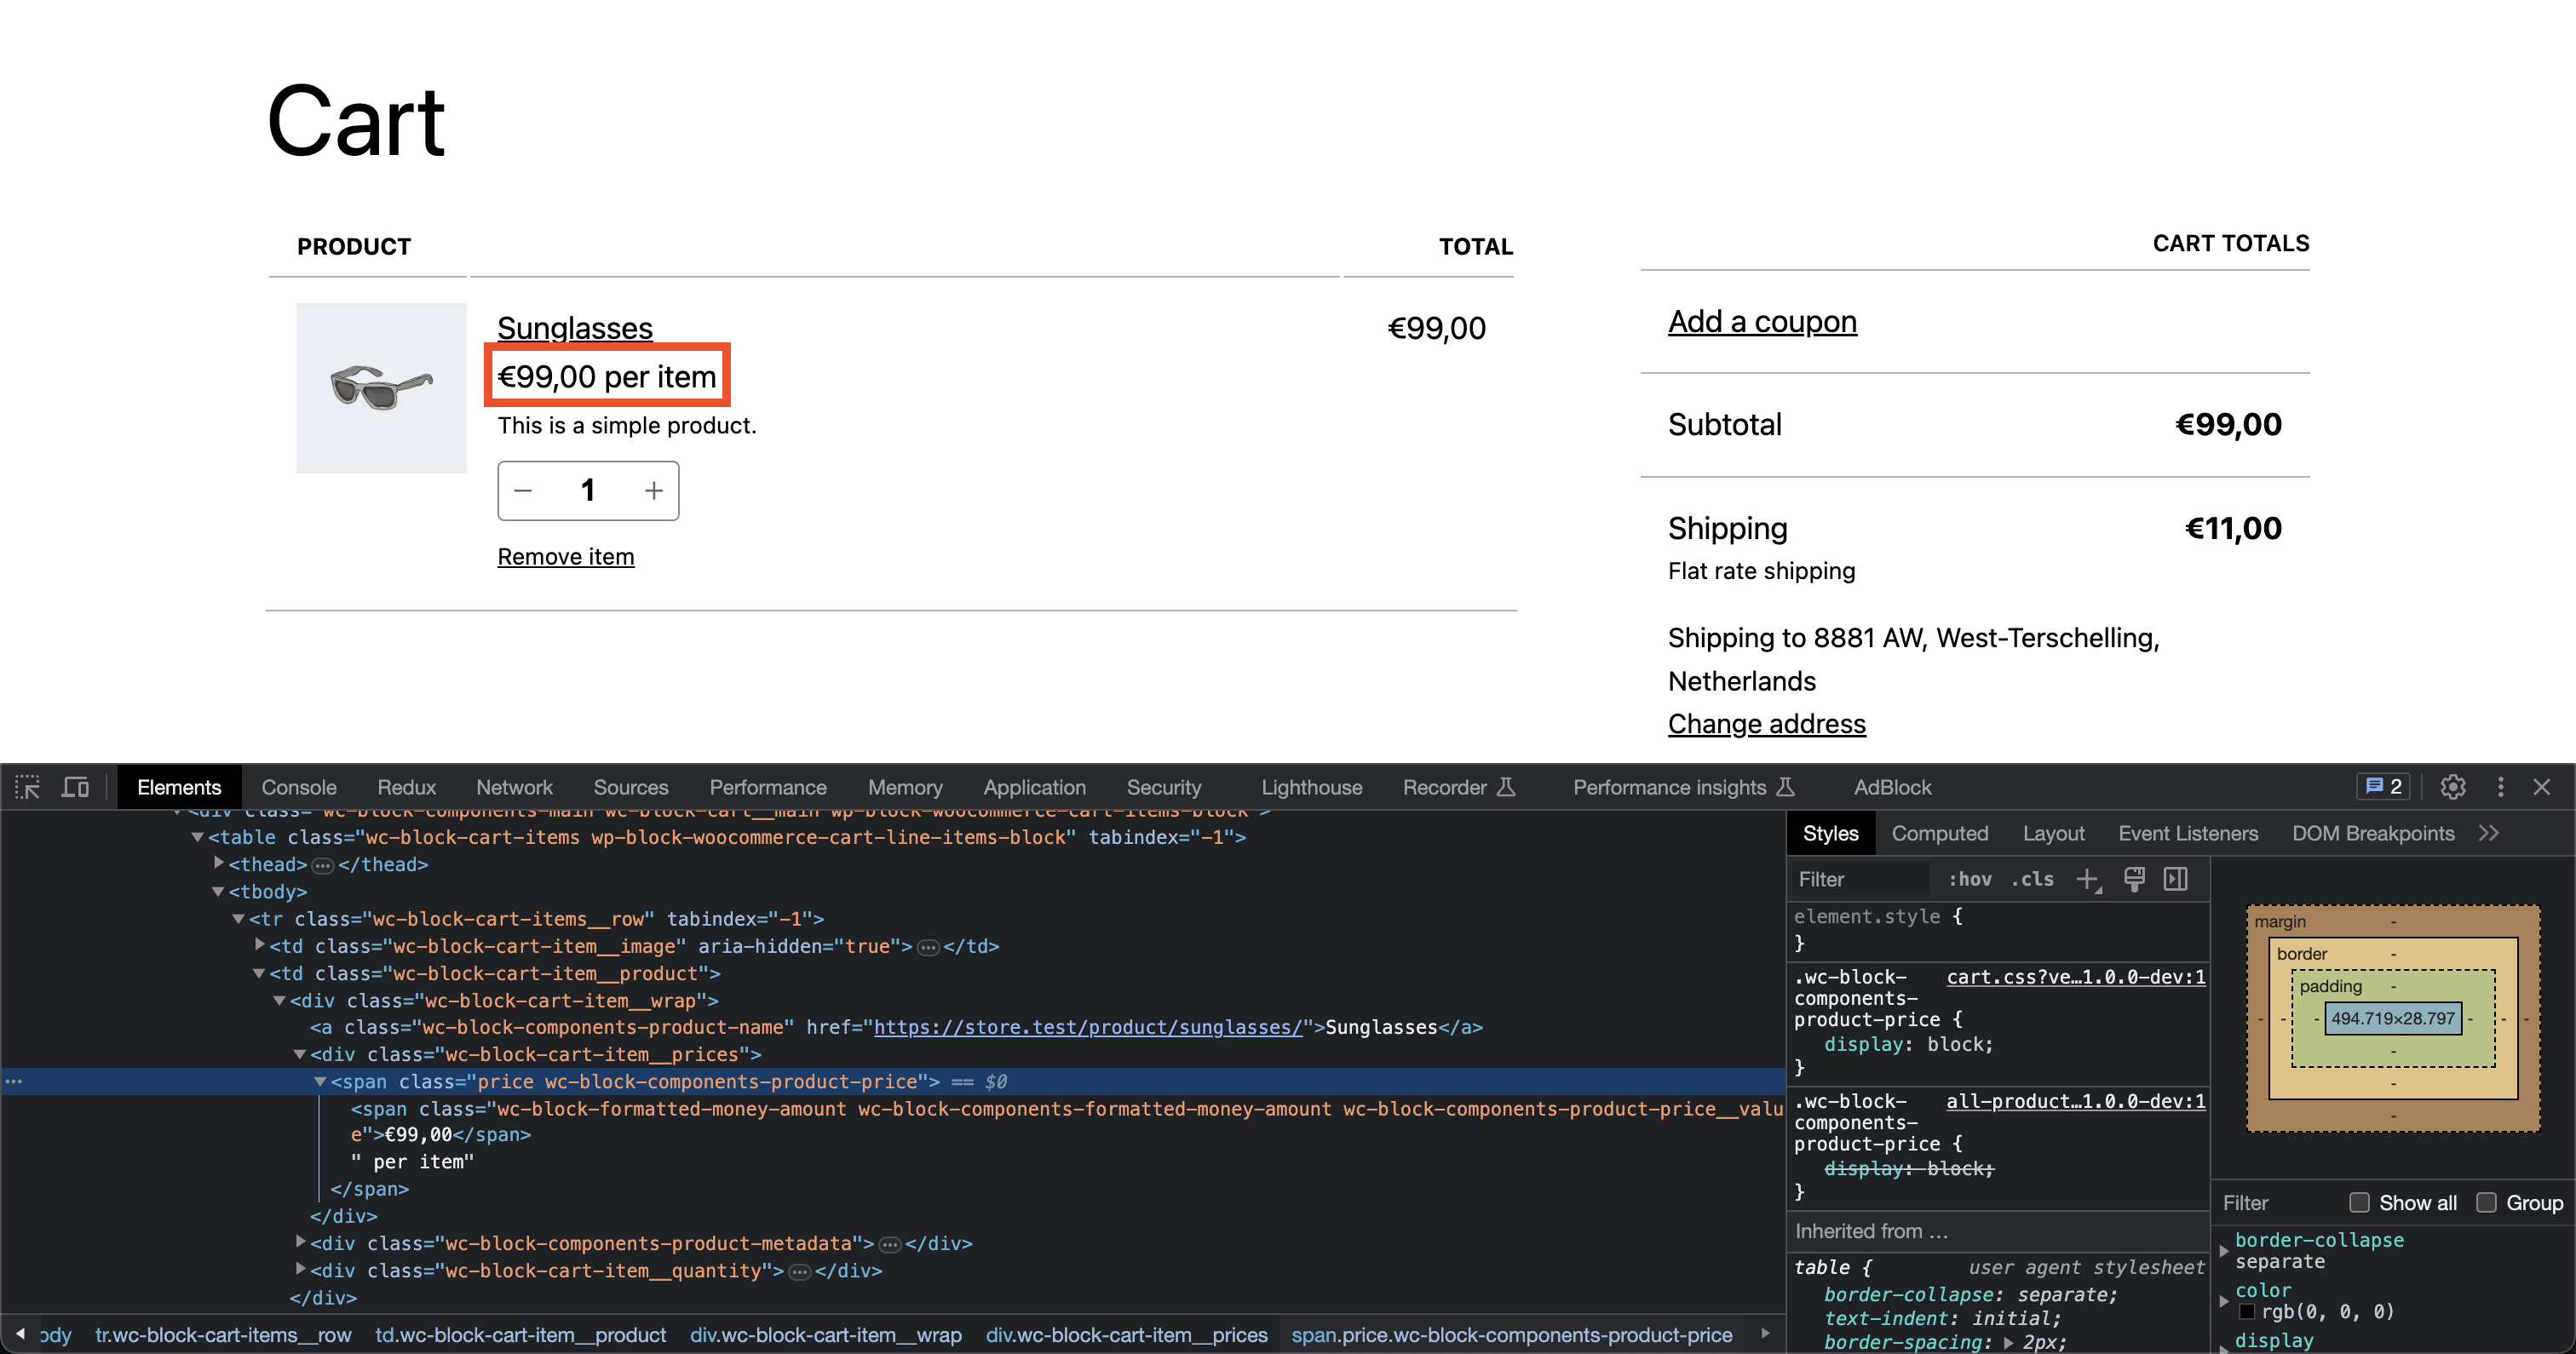
Task: Open the issues counter badge
Action: click(2384, 787)
